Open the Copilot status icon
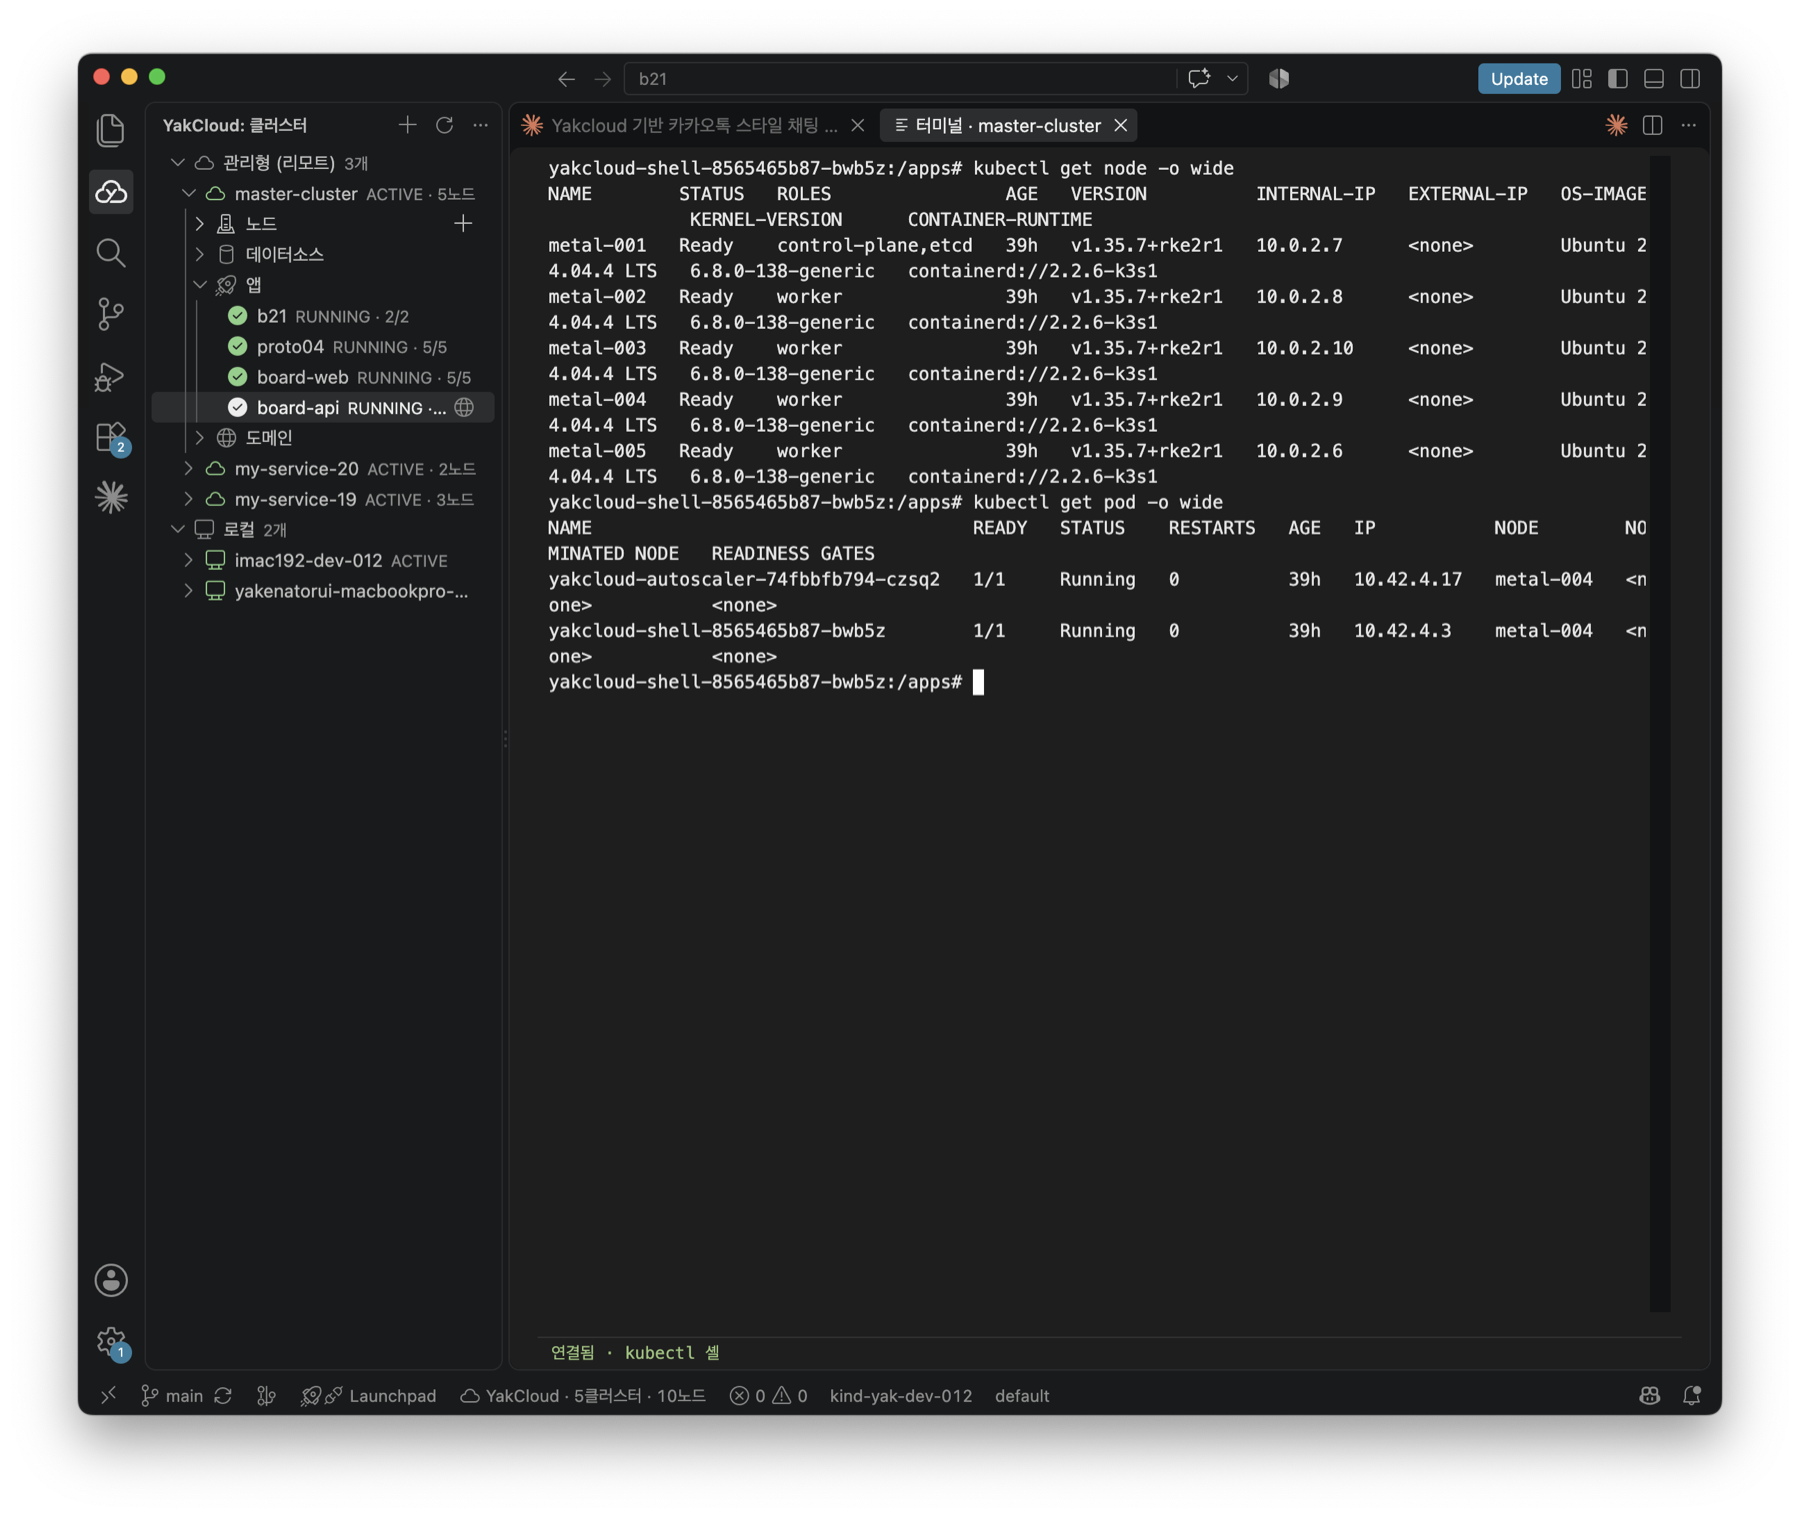This screenshot has width=1800, height=1518. (1650, 1395)
